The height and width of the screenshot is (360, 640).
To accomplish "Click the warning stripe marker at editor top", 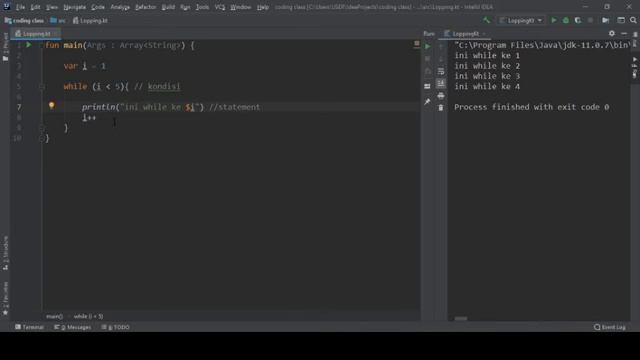I will pyautogui.click(x=416, y=44).
